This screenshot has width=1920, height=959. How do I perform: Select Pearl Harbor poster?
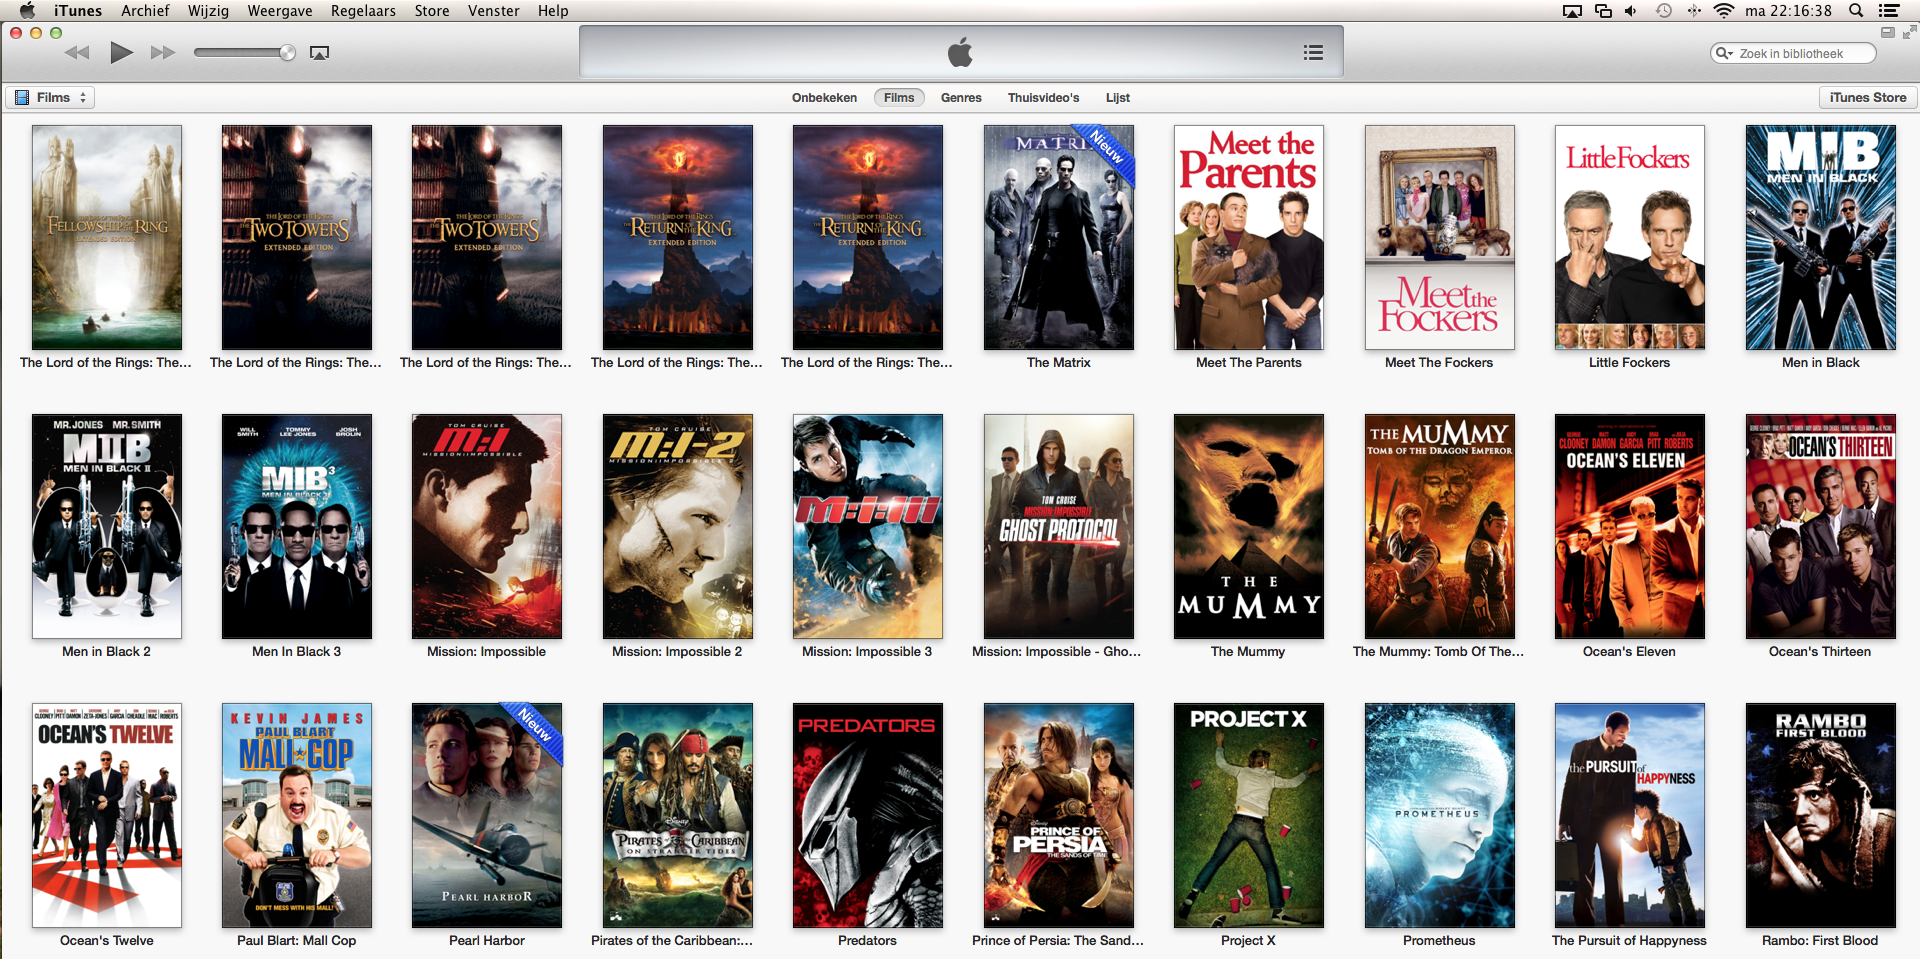point(487,815)
